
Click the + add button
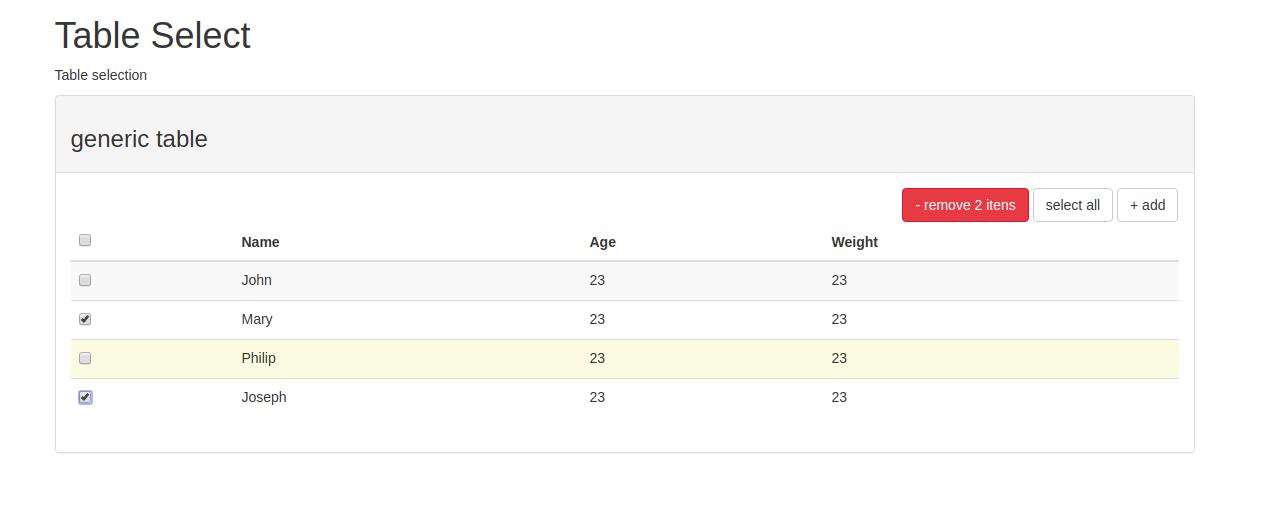pos(1147,205)
